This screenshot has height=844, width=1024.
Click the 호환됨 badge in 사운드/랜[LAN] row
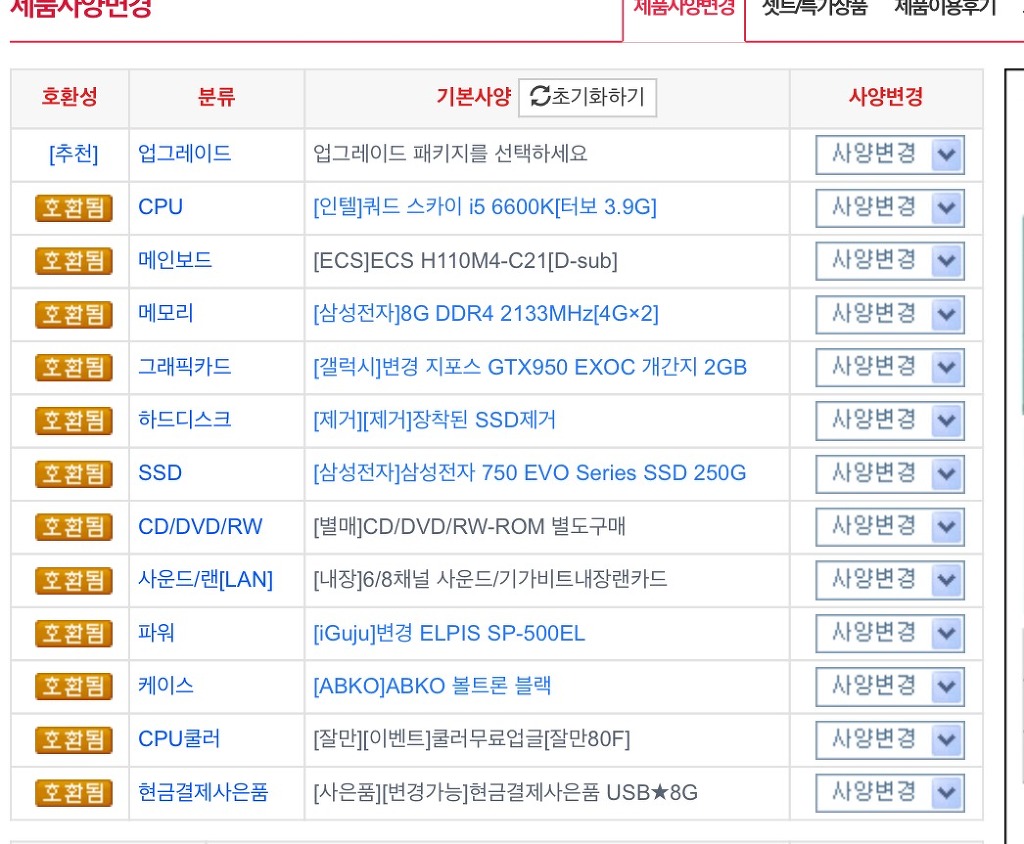[x=74, y=581]
